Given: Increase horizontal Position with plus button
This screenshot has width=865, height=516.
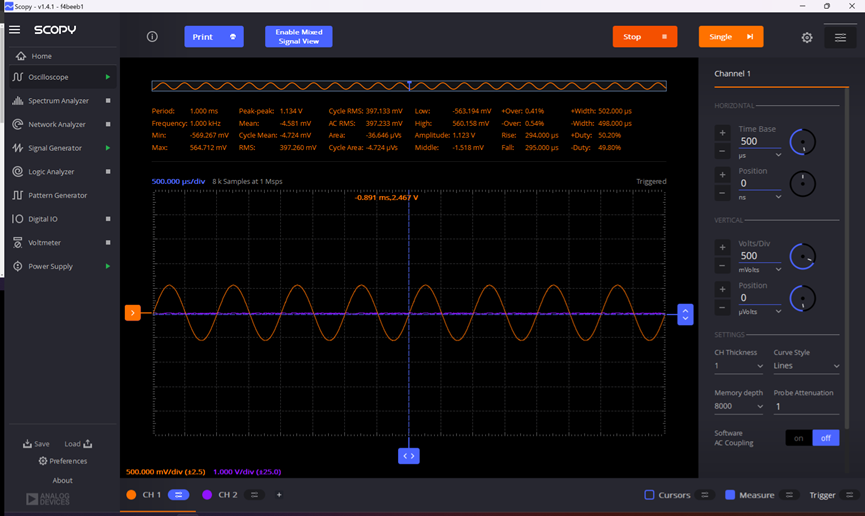Looking at the screenshot, I should [722, 174].
